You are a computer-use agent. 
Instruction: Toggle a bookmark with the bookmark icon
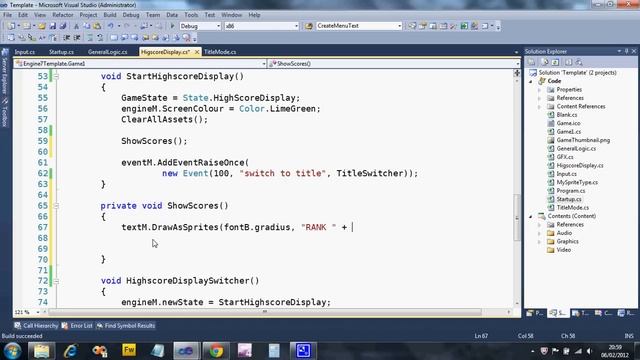114,38
